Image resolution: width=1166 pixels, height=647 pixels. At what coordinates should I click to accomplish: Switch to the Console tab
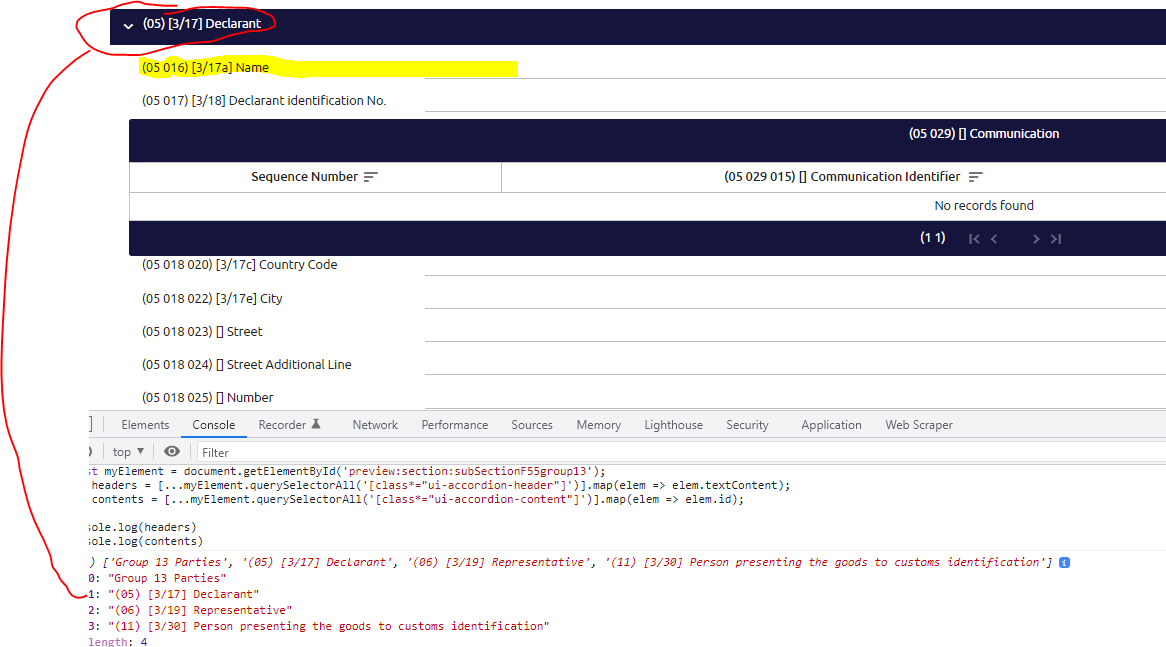(213, 425)
